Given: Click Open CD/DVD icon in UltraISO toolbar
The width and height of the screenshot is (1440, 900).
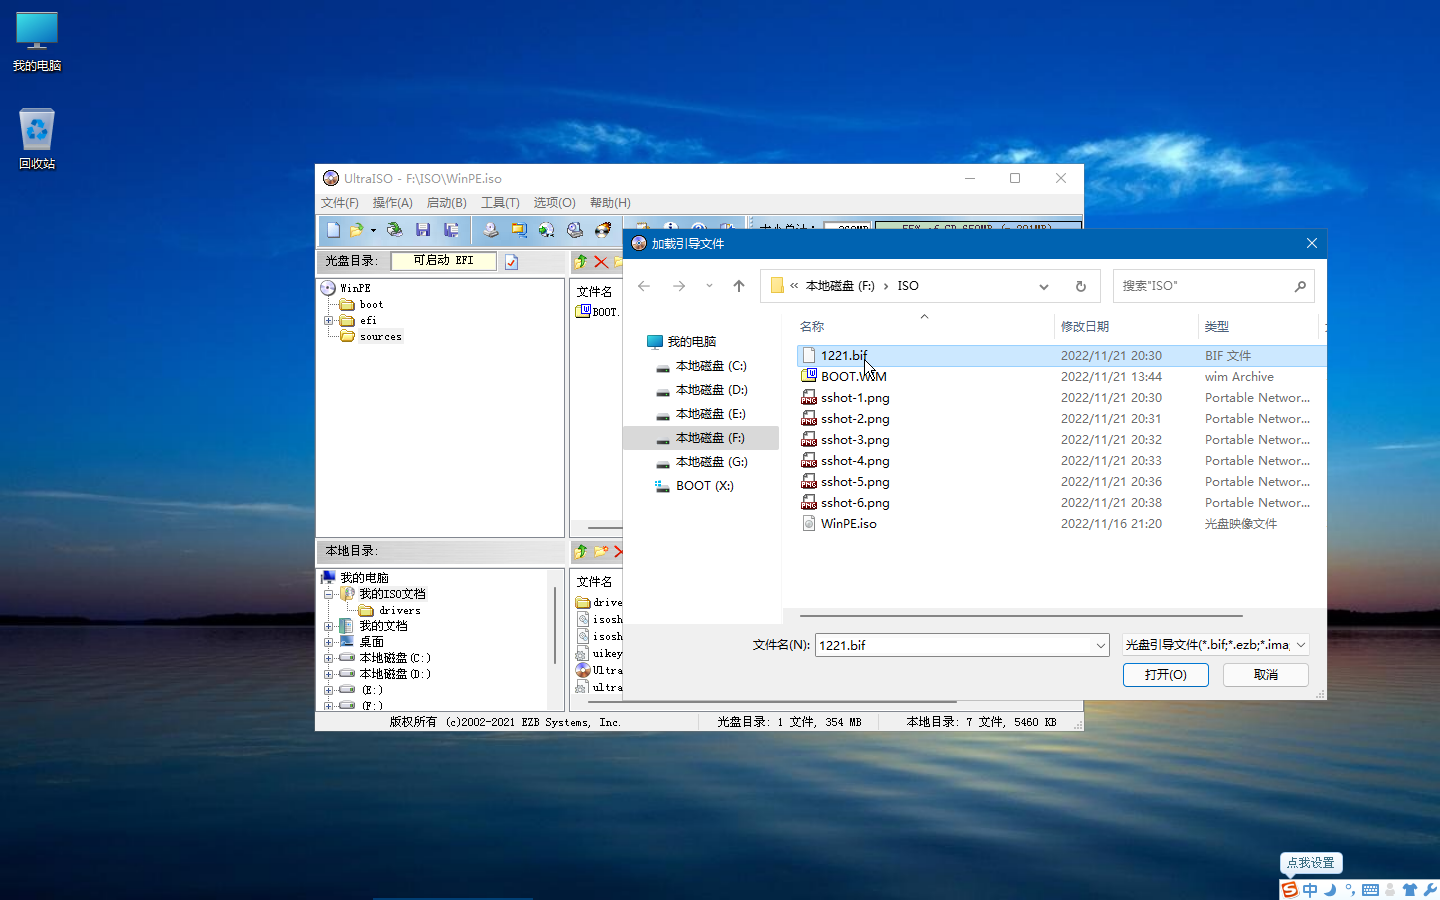Looking at the screenshot, I should (395, 230).
